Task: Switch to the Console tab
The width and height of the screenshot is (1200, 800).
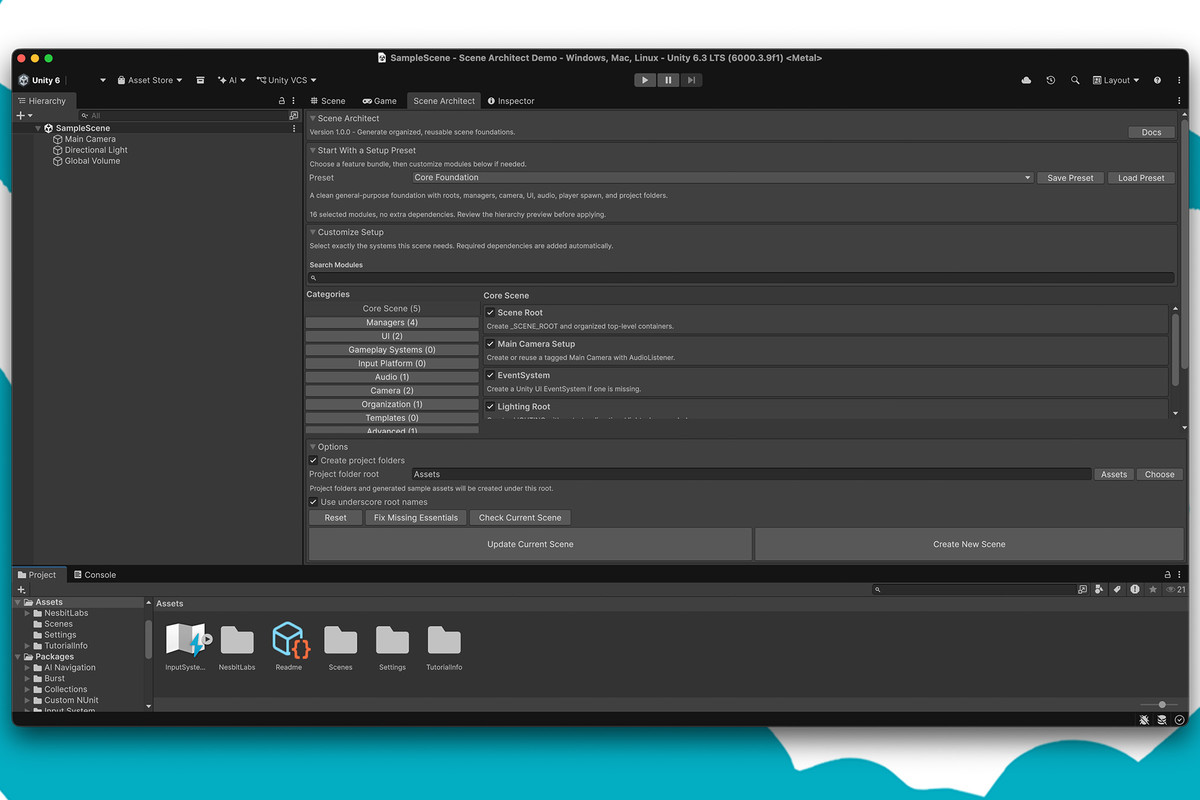Action: click(x=94, y=575)
